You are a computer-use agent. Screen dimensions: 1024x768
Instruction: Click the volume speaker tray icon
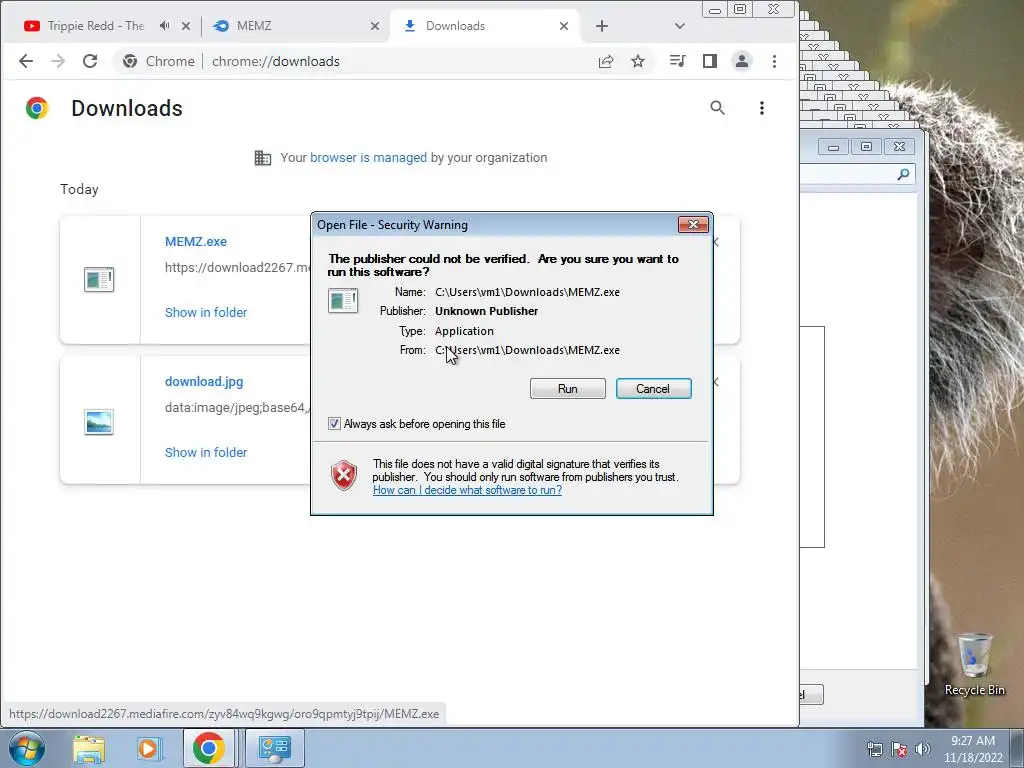922,749
